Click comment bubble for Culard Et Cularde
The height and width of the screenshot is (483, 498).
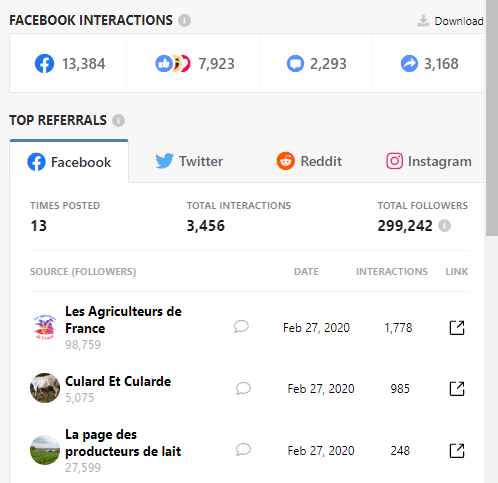point(243,388)
